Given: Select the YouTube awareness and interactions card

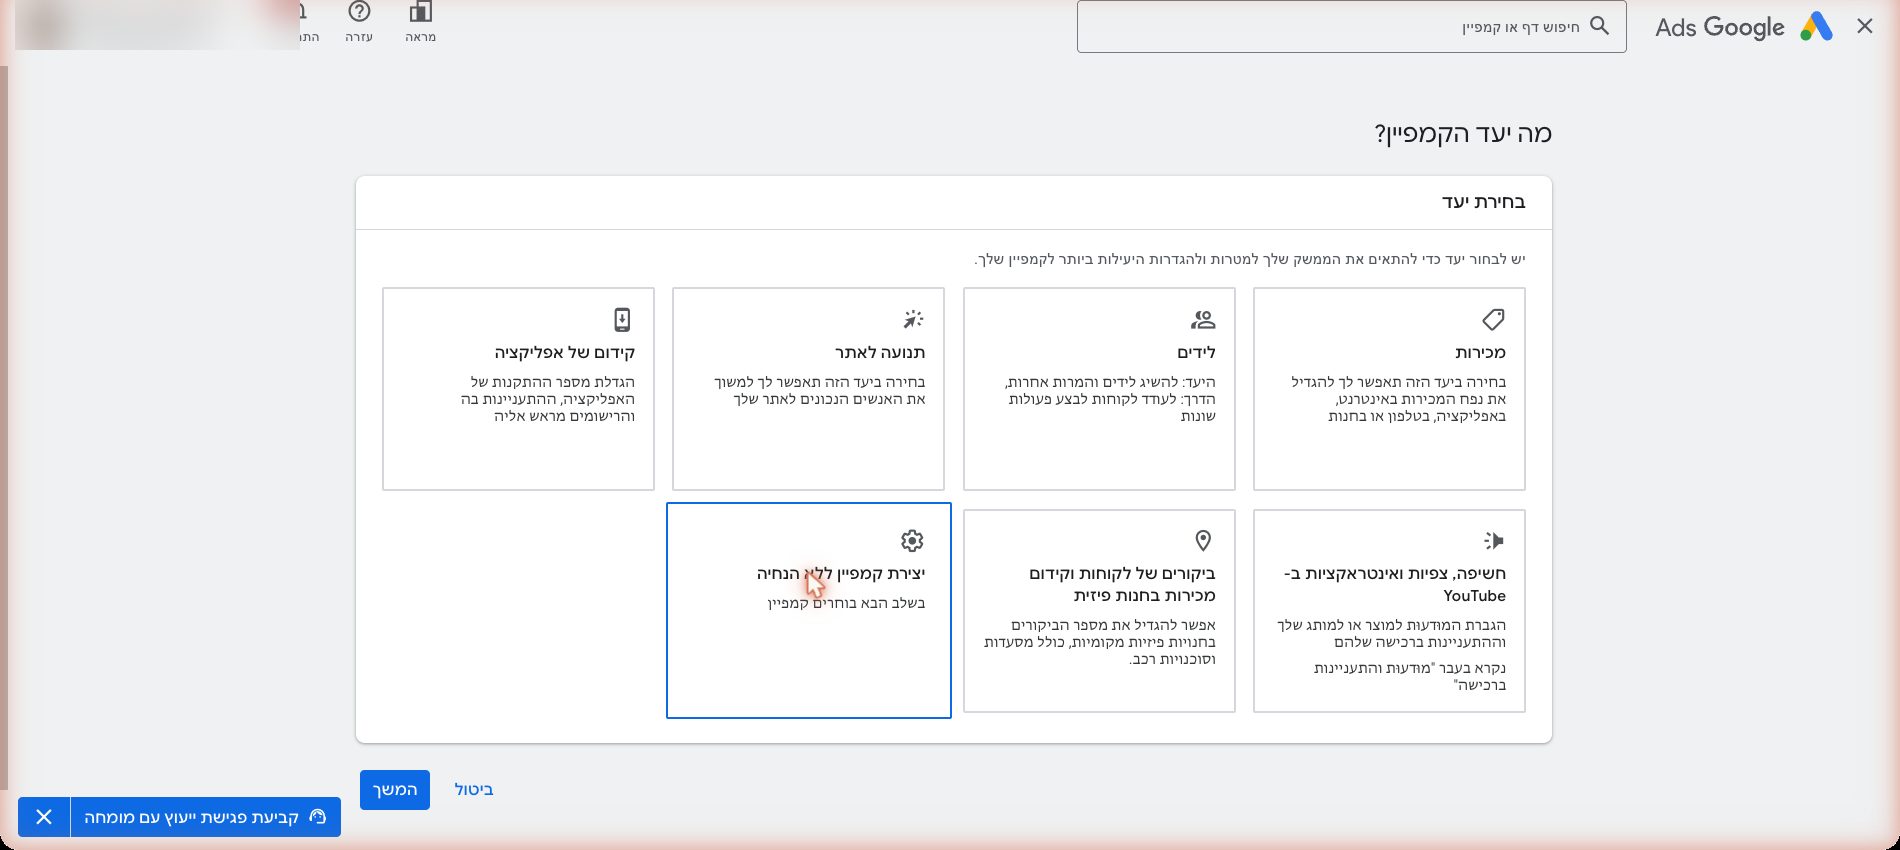Looking at the screenshot, I should pyautogui.click(x=1389, y=611).
